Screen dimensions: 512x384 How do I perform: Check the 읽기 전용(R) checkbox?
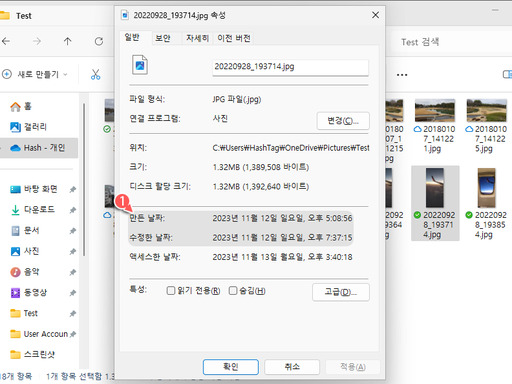point(171,291)
